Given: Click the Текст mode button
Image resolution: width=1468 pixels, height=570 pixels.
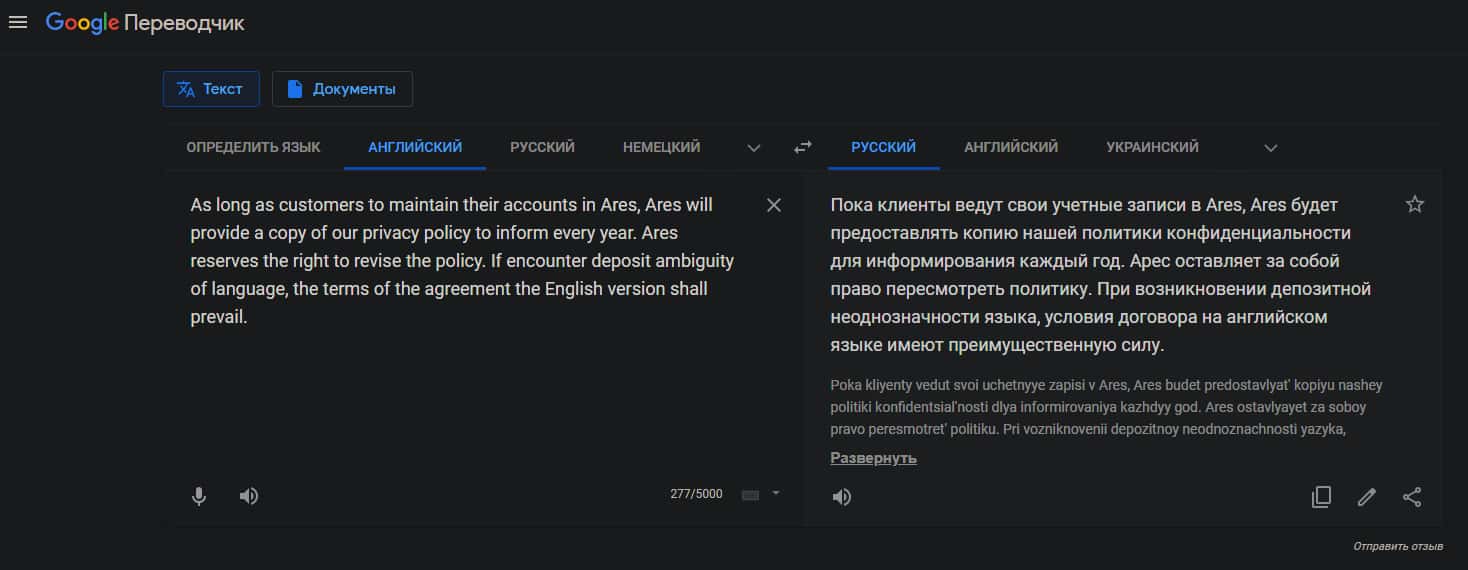Looking at the screenshot, I should (211, 89).
